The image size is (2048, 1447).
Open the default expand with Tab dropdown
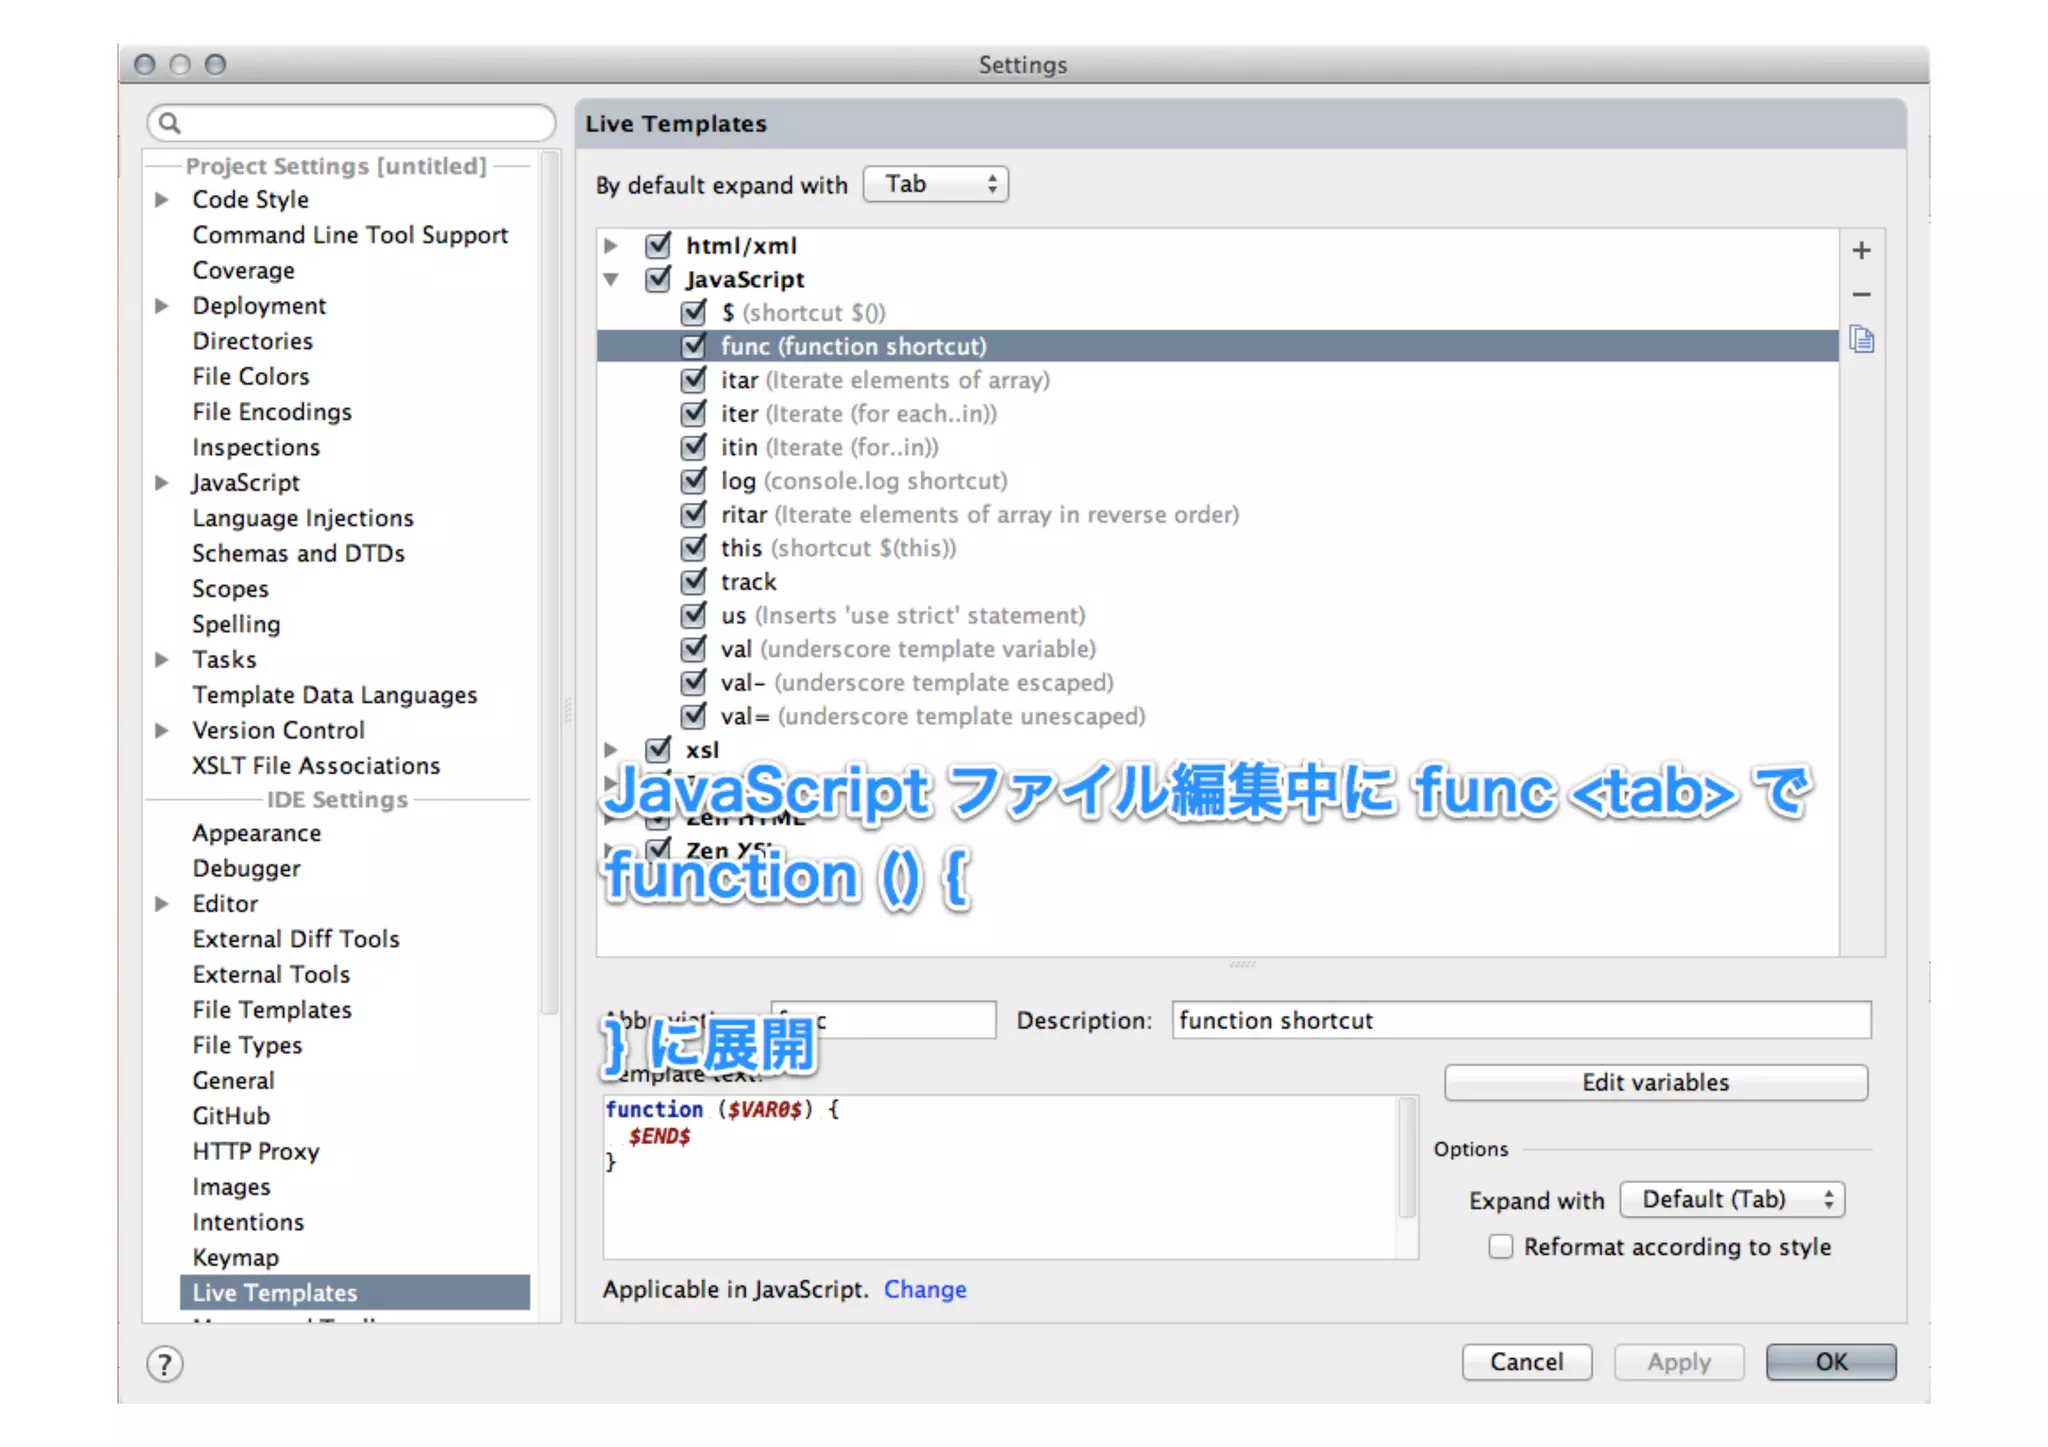tap(936, 184)
